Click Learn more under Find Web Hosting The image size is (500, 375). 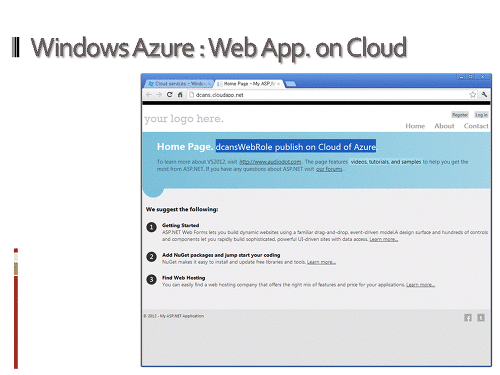(x=420, y=285)
